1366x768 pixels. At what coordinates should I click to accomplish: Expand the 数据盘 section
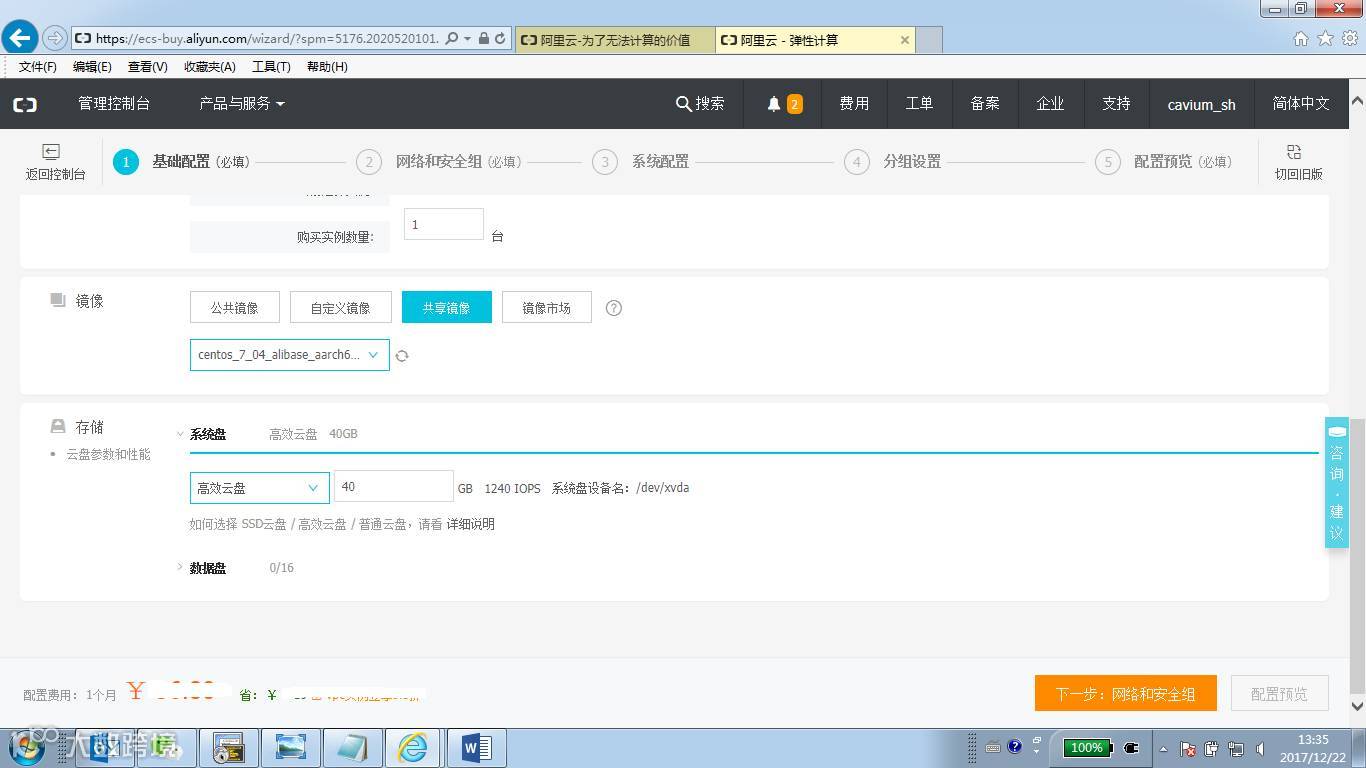(208, 568)
